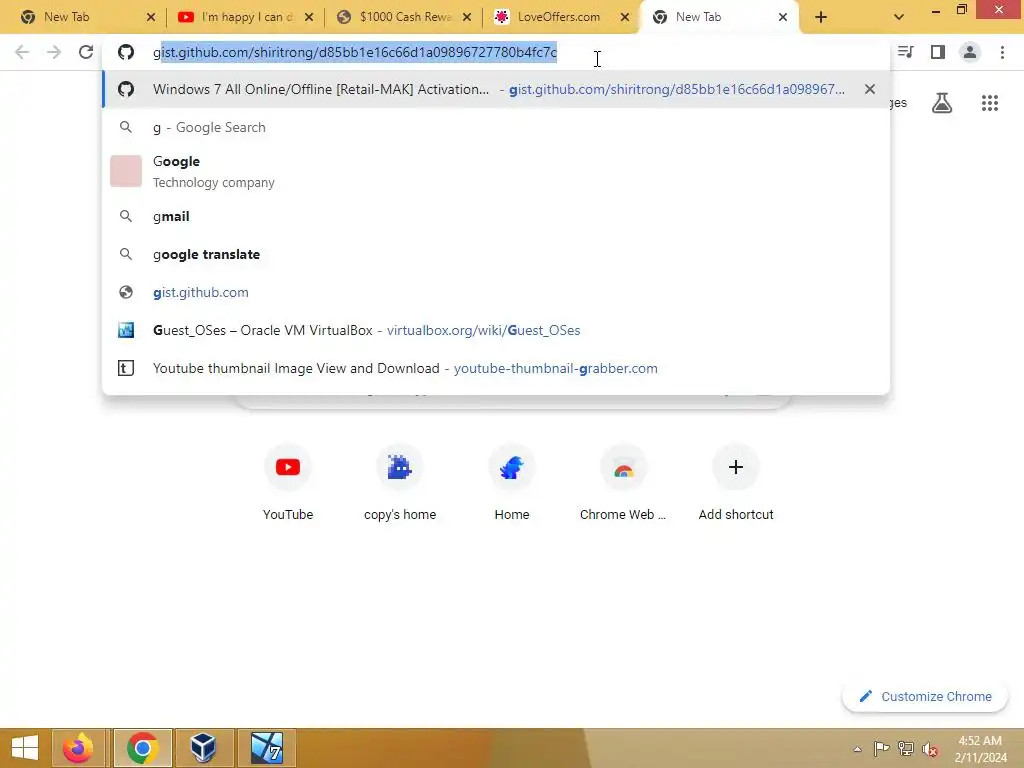Launch Firefox from the taskbar
Viewport: 1024px width, 768px height.
78,748
